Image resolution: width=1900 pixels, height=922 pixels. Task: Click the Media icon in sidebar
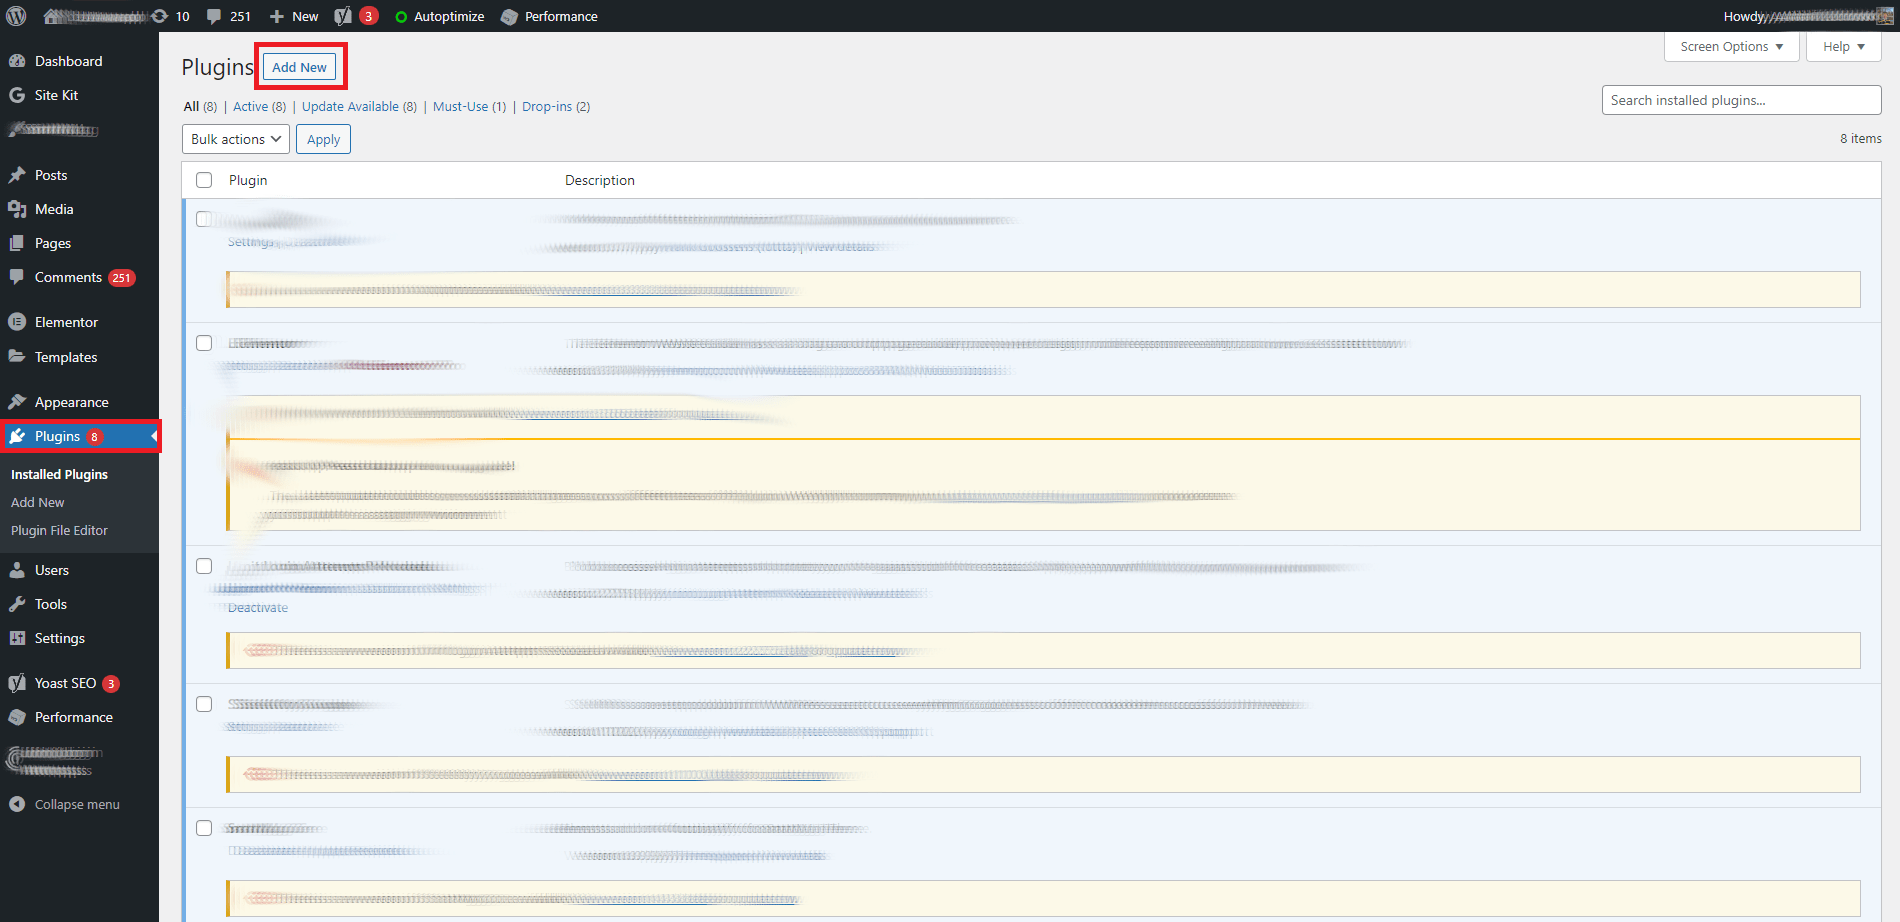pyautogui.click(x=17, y=209)
